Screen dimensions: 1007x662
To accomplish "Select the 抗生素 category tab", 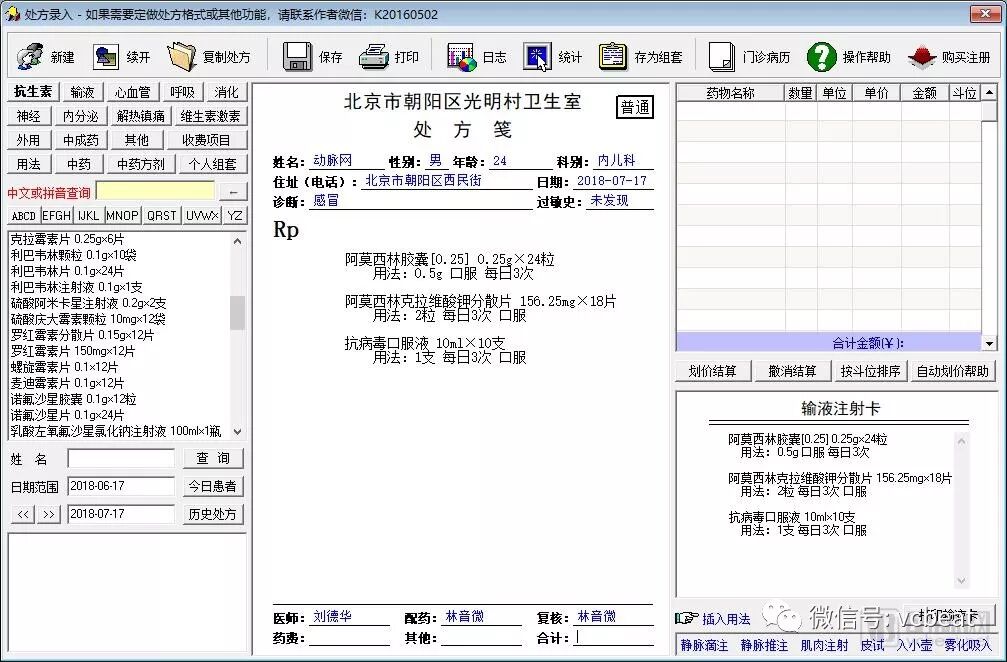I will pyautogui.click(x=33, y=92).
